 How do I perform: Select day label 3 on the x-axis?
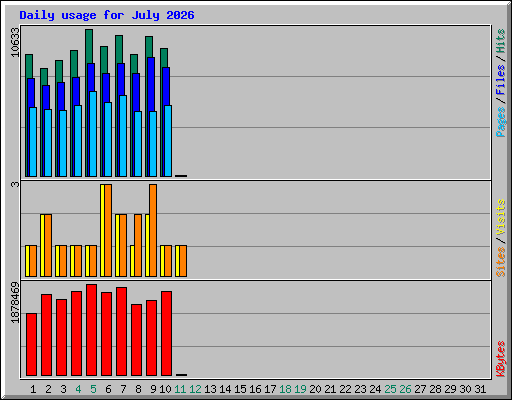click(x=63, y=389)
